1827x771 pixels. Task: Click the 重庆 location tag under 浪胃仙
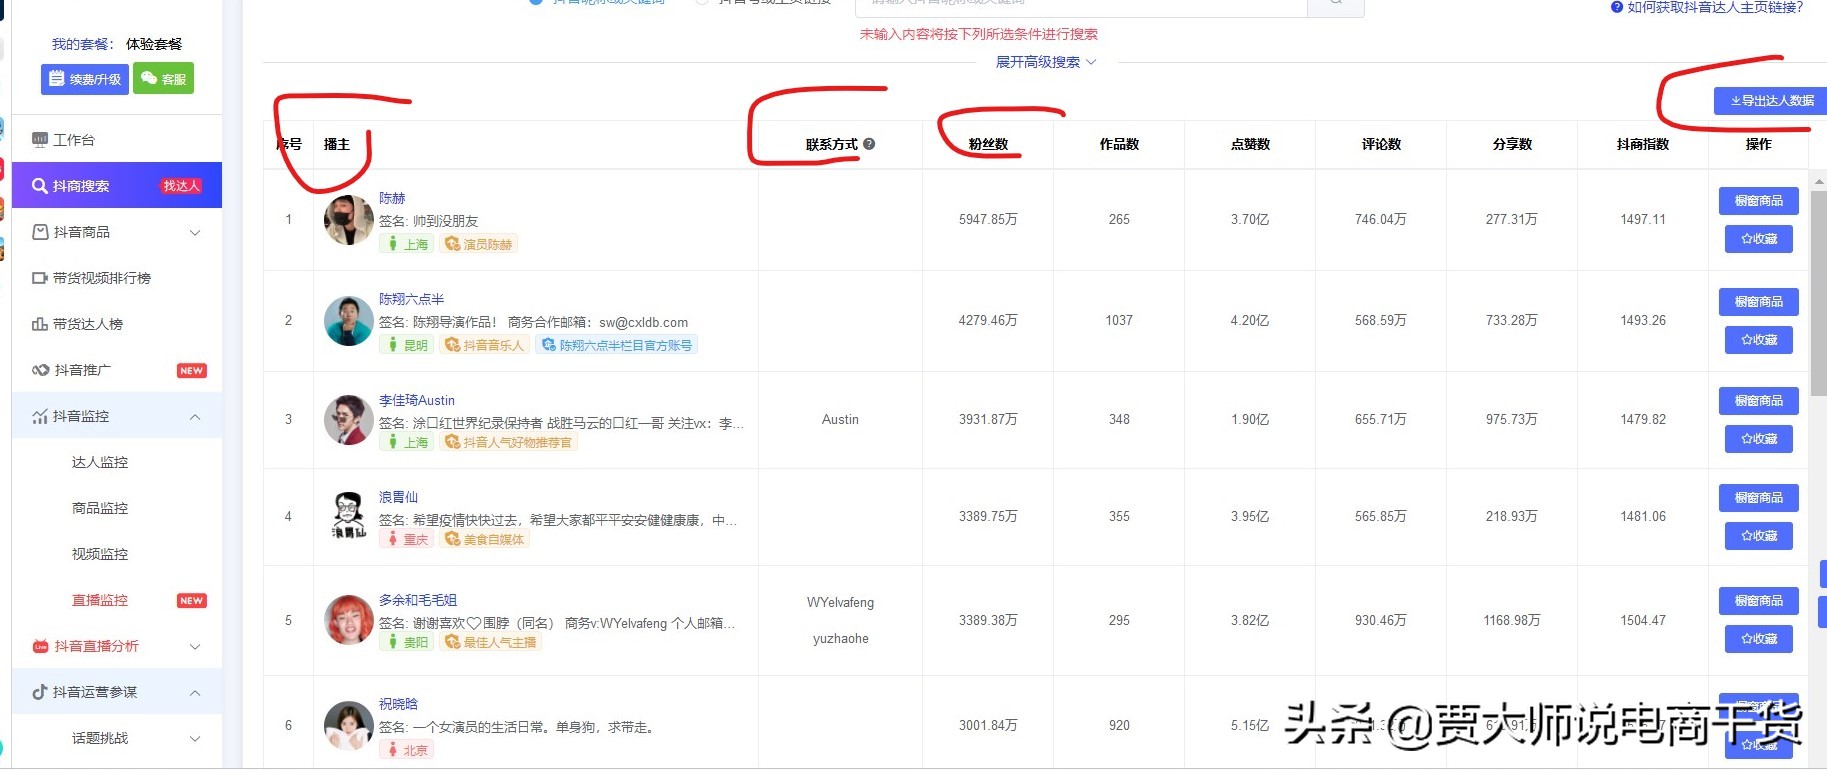tap(408, 539)
